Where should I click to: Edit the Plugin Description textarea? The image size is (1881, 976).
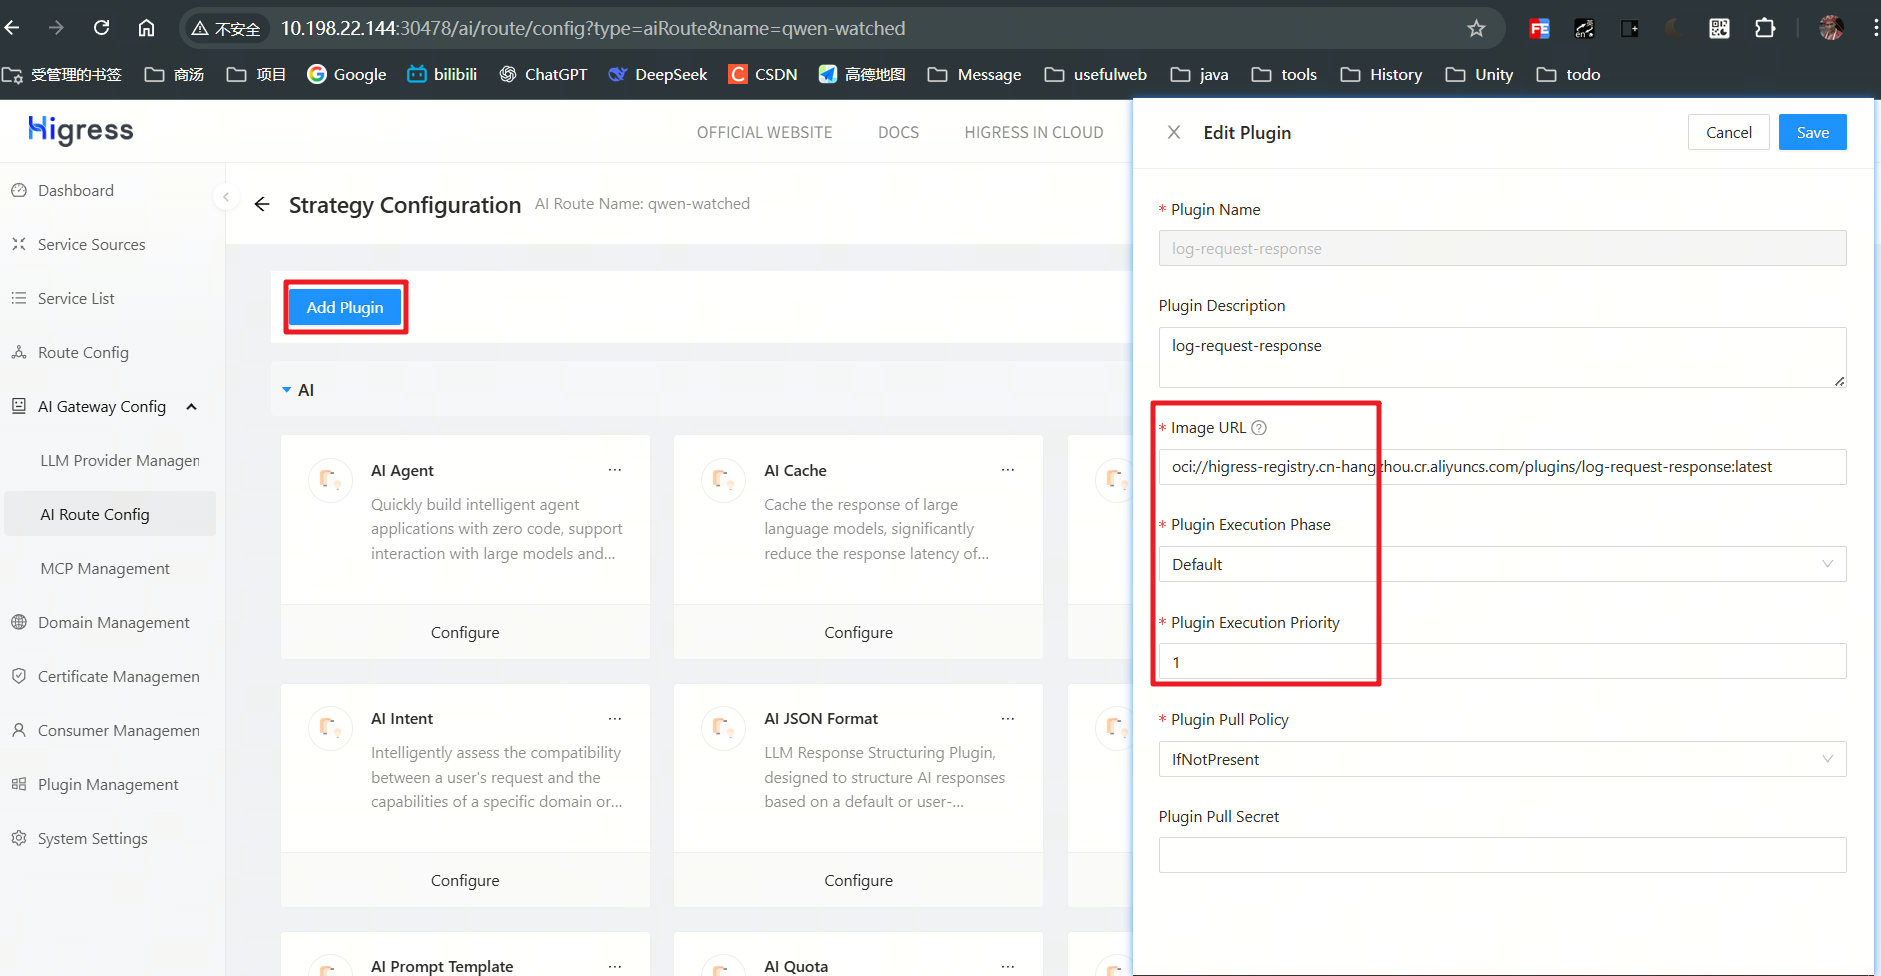tap(1502, 357)
